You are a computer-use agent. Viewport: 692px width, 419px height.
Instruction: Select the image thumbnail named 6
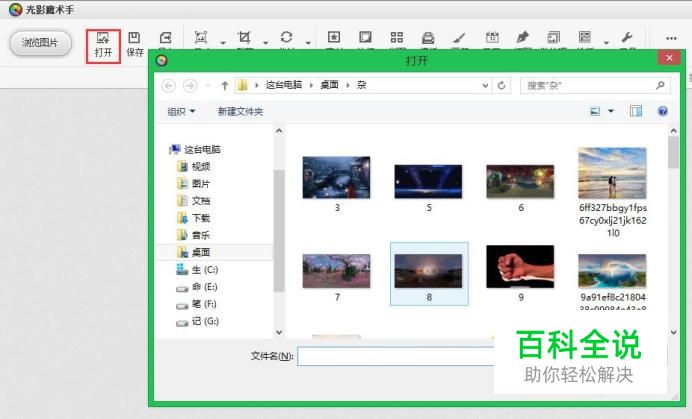click(520, 181)
